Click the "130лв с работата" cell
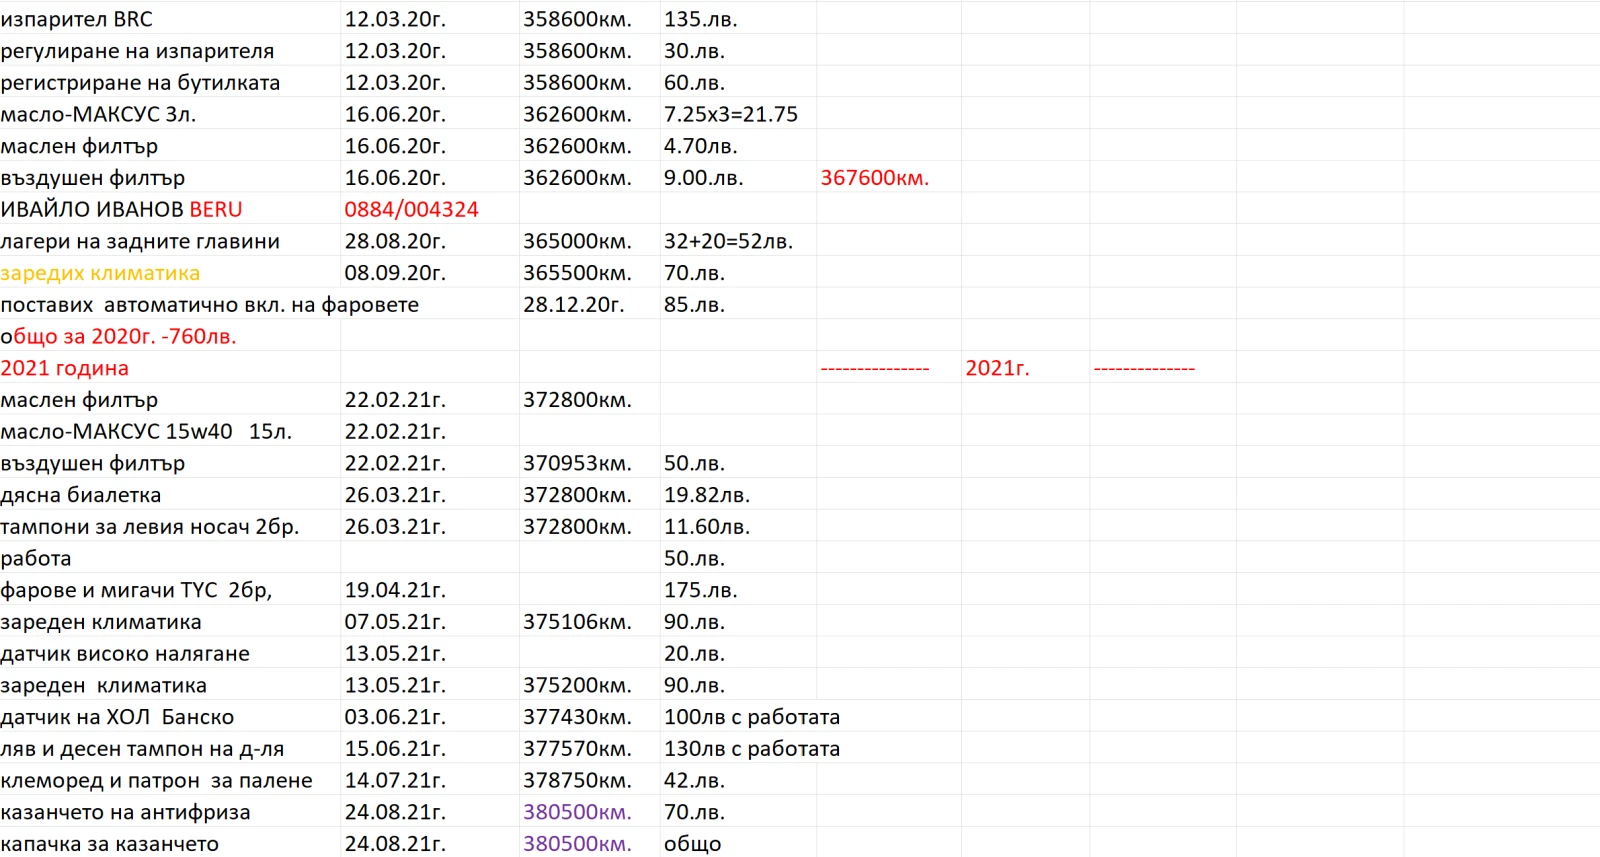The height and width of the screenshot is (857, 1600). (x=752, y=749)
